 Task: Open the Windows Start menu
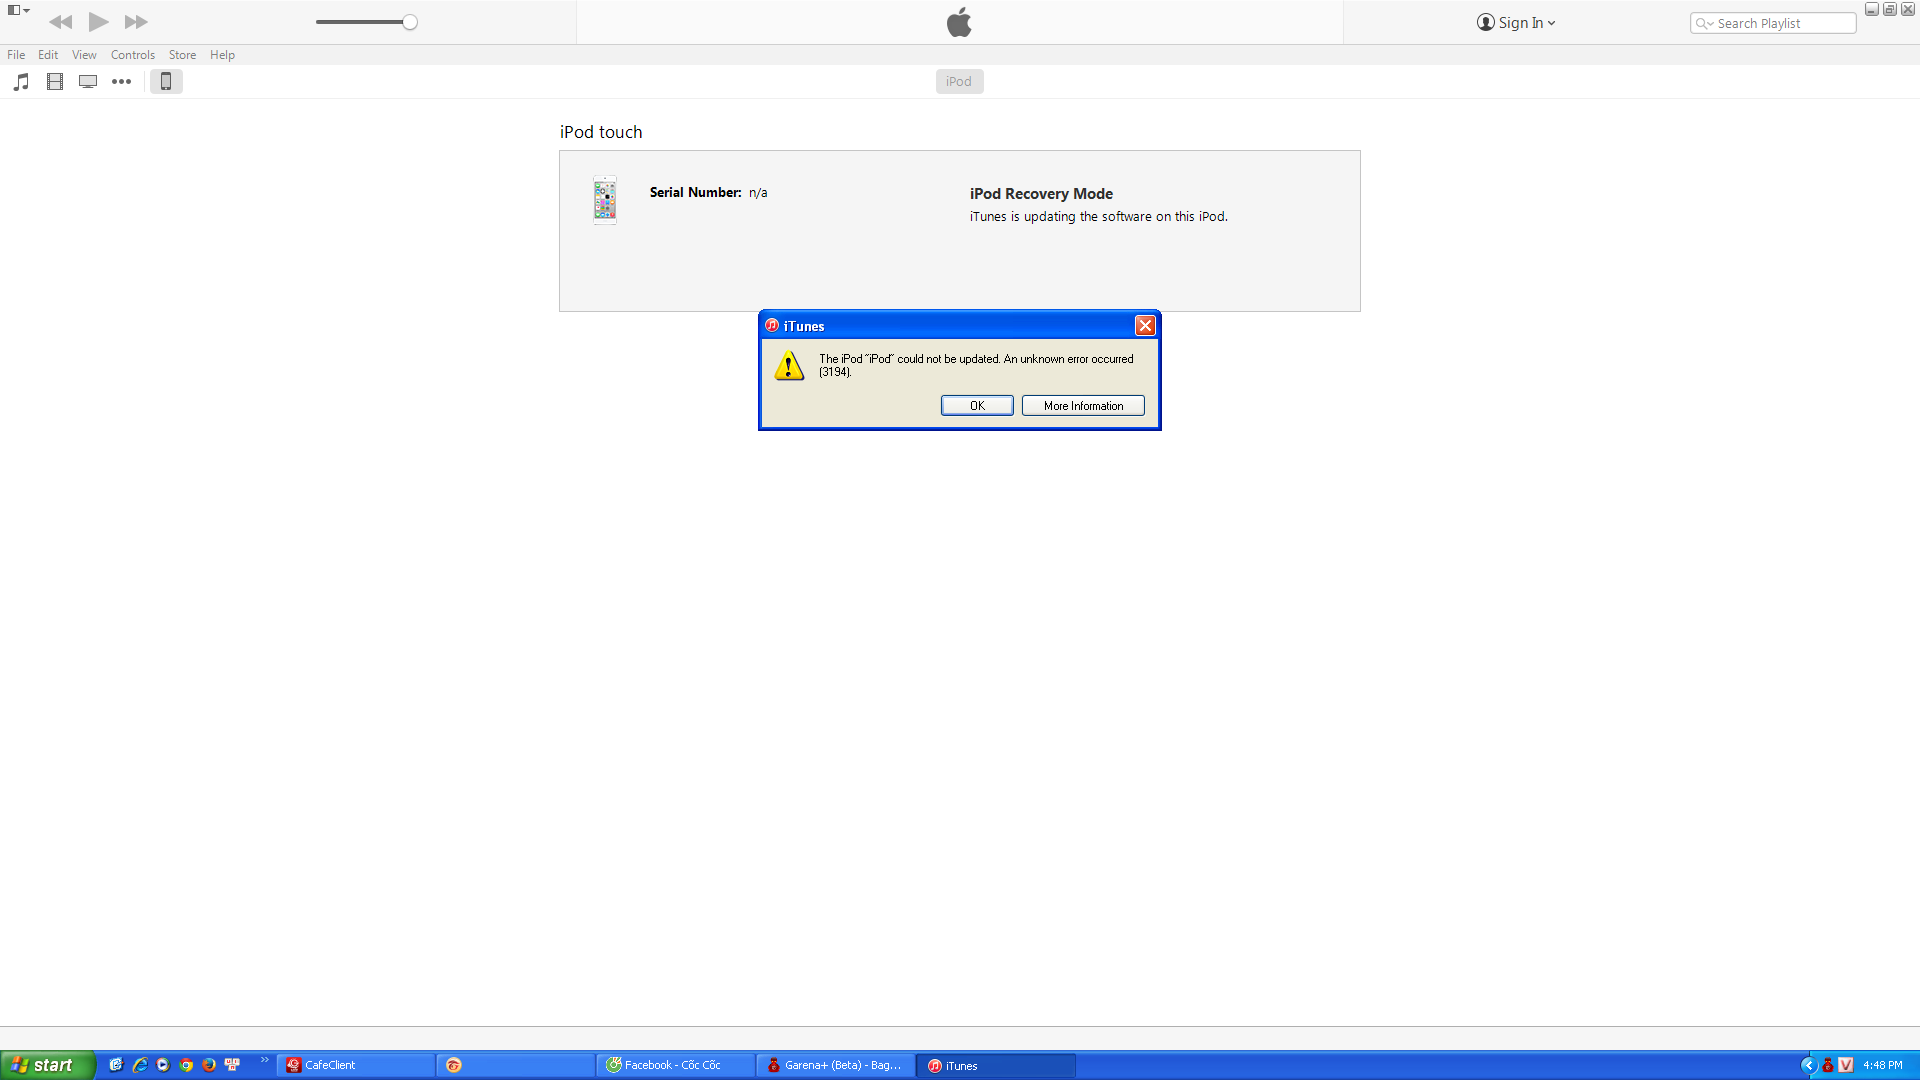(48, 1065)
